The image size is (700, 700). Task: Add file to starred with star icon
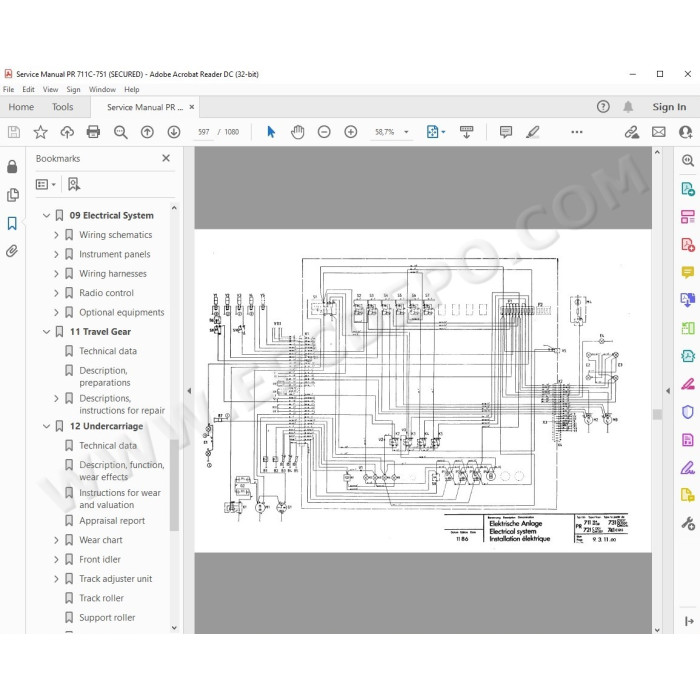40,132
